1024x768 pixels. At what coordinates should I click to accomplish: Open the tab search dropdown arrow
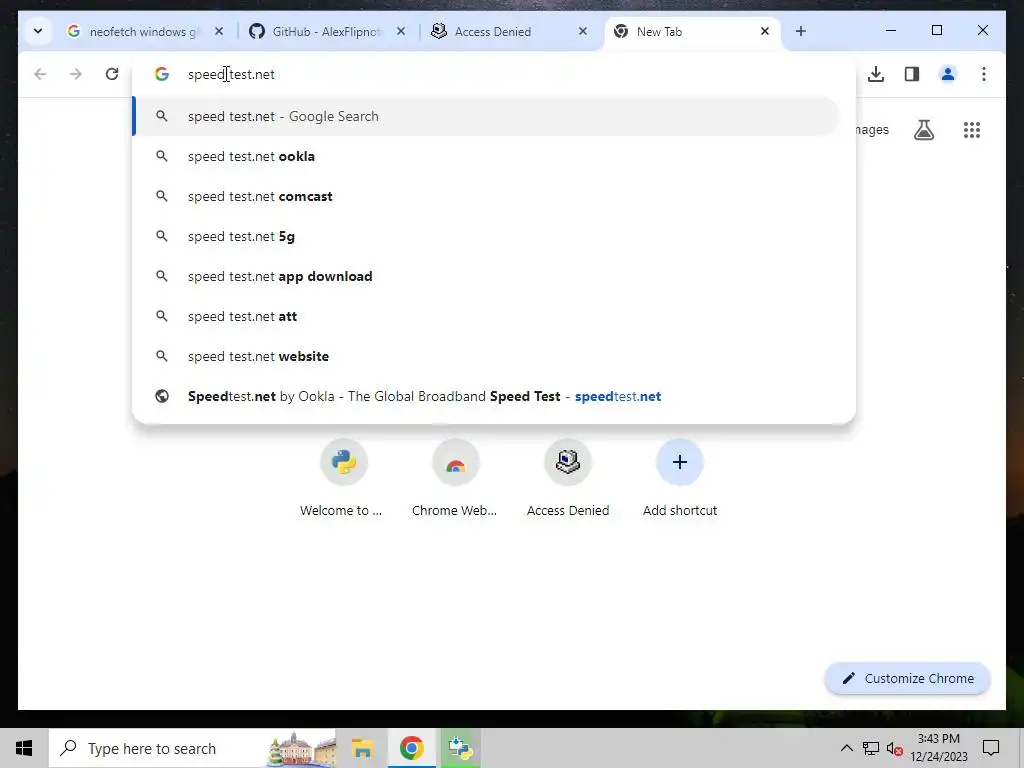pos(38,31)
